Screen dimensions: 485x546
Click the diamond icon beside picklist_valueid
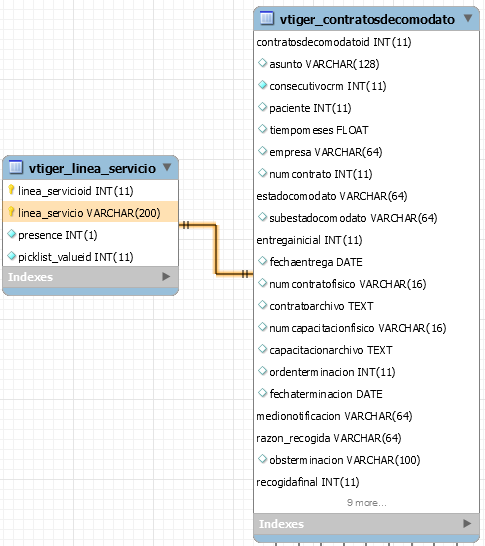pyautogui.click(x=11, y=256)
